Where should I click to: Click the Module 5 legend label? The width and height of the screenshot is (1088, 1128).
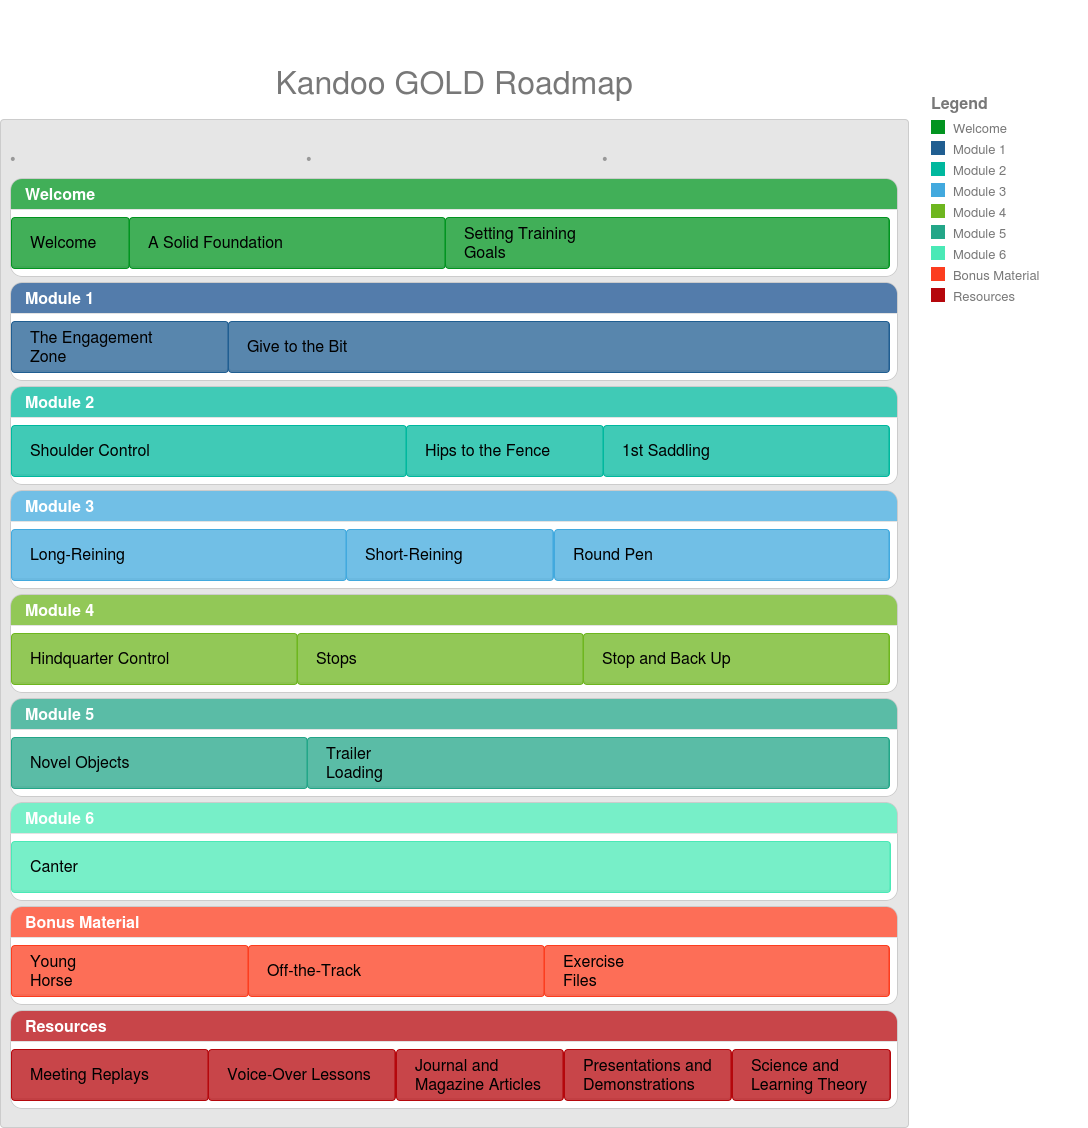point(979,234)
